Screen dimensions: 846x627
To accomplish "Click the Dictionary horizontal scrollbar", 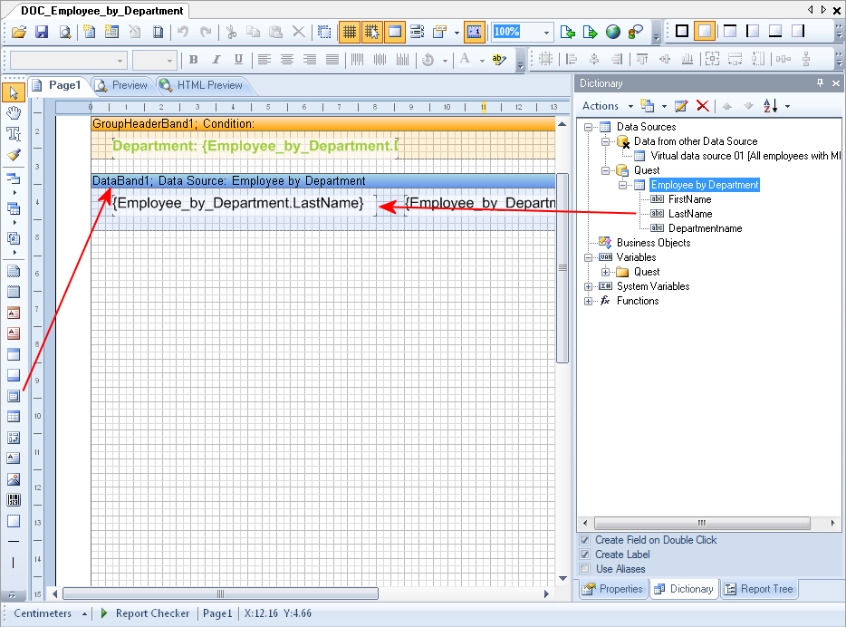I will [702, 523].
